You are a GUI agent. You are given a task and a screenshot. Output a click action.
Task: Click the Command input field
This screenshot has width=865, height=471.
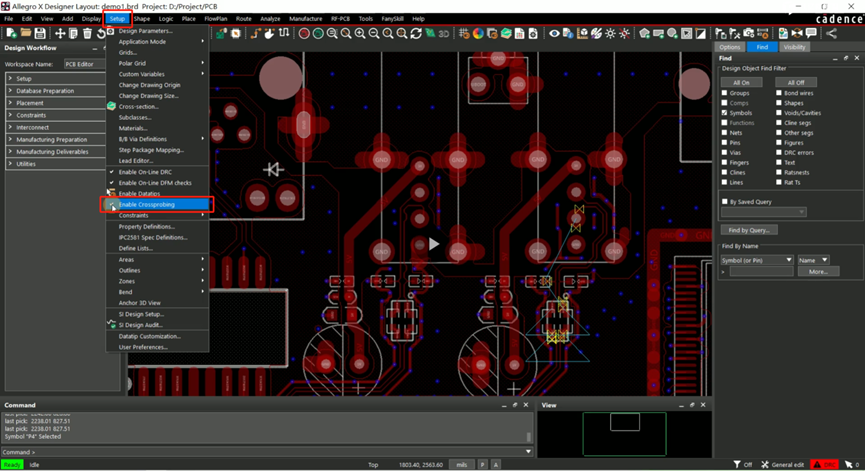tap(266, 452)
